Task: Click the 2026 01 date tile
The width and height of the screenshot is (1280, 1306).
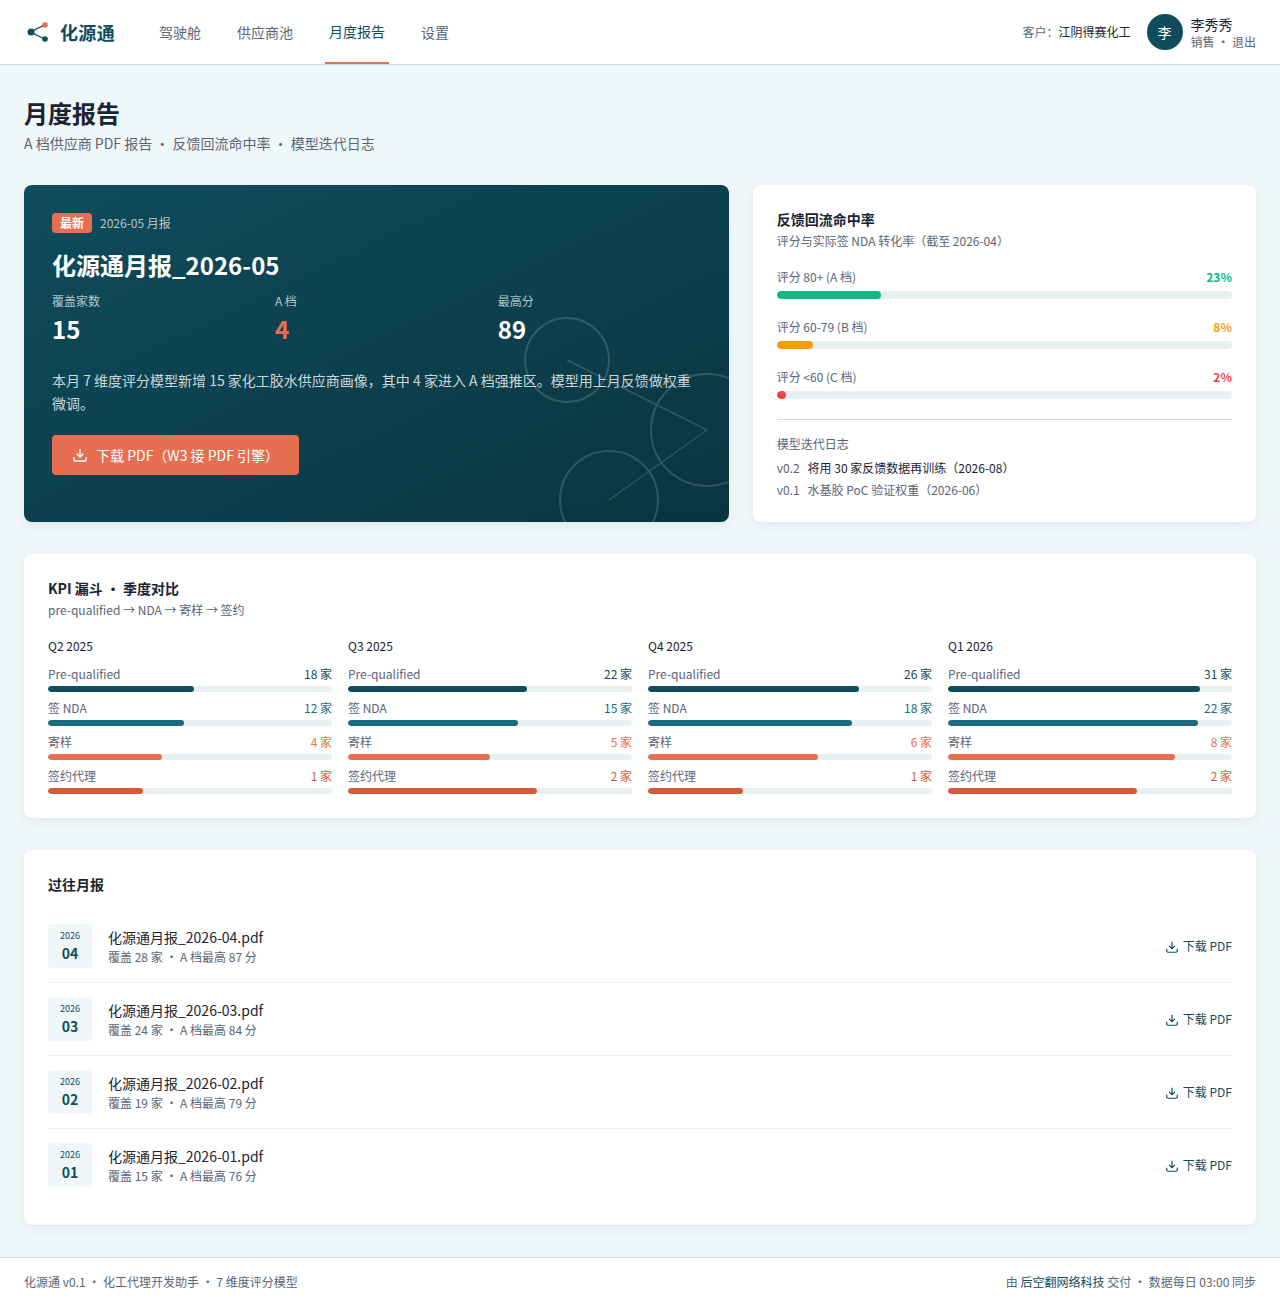Action: (x=70, y=1165)
